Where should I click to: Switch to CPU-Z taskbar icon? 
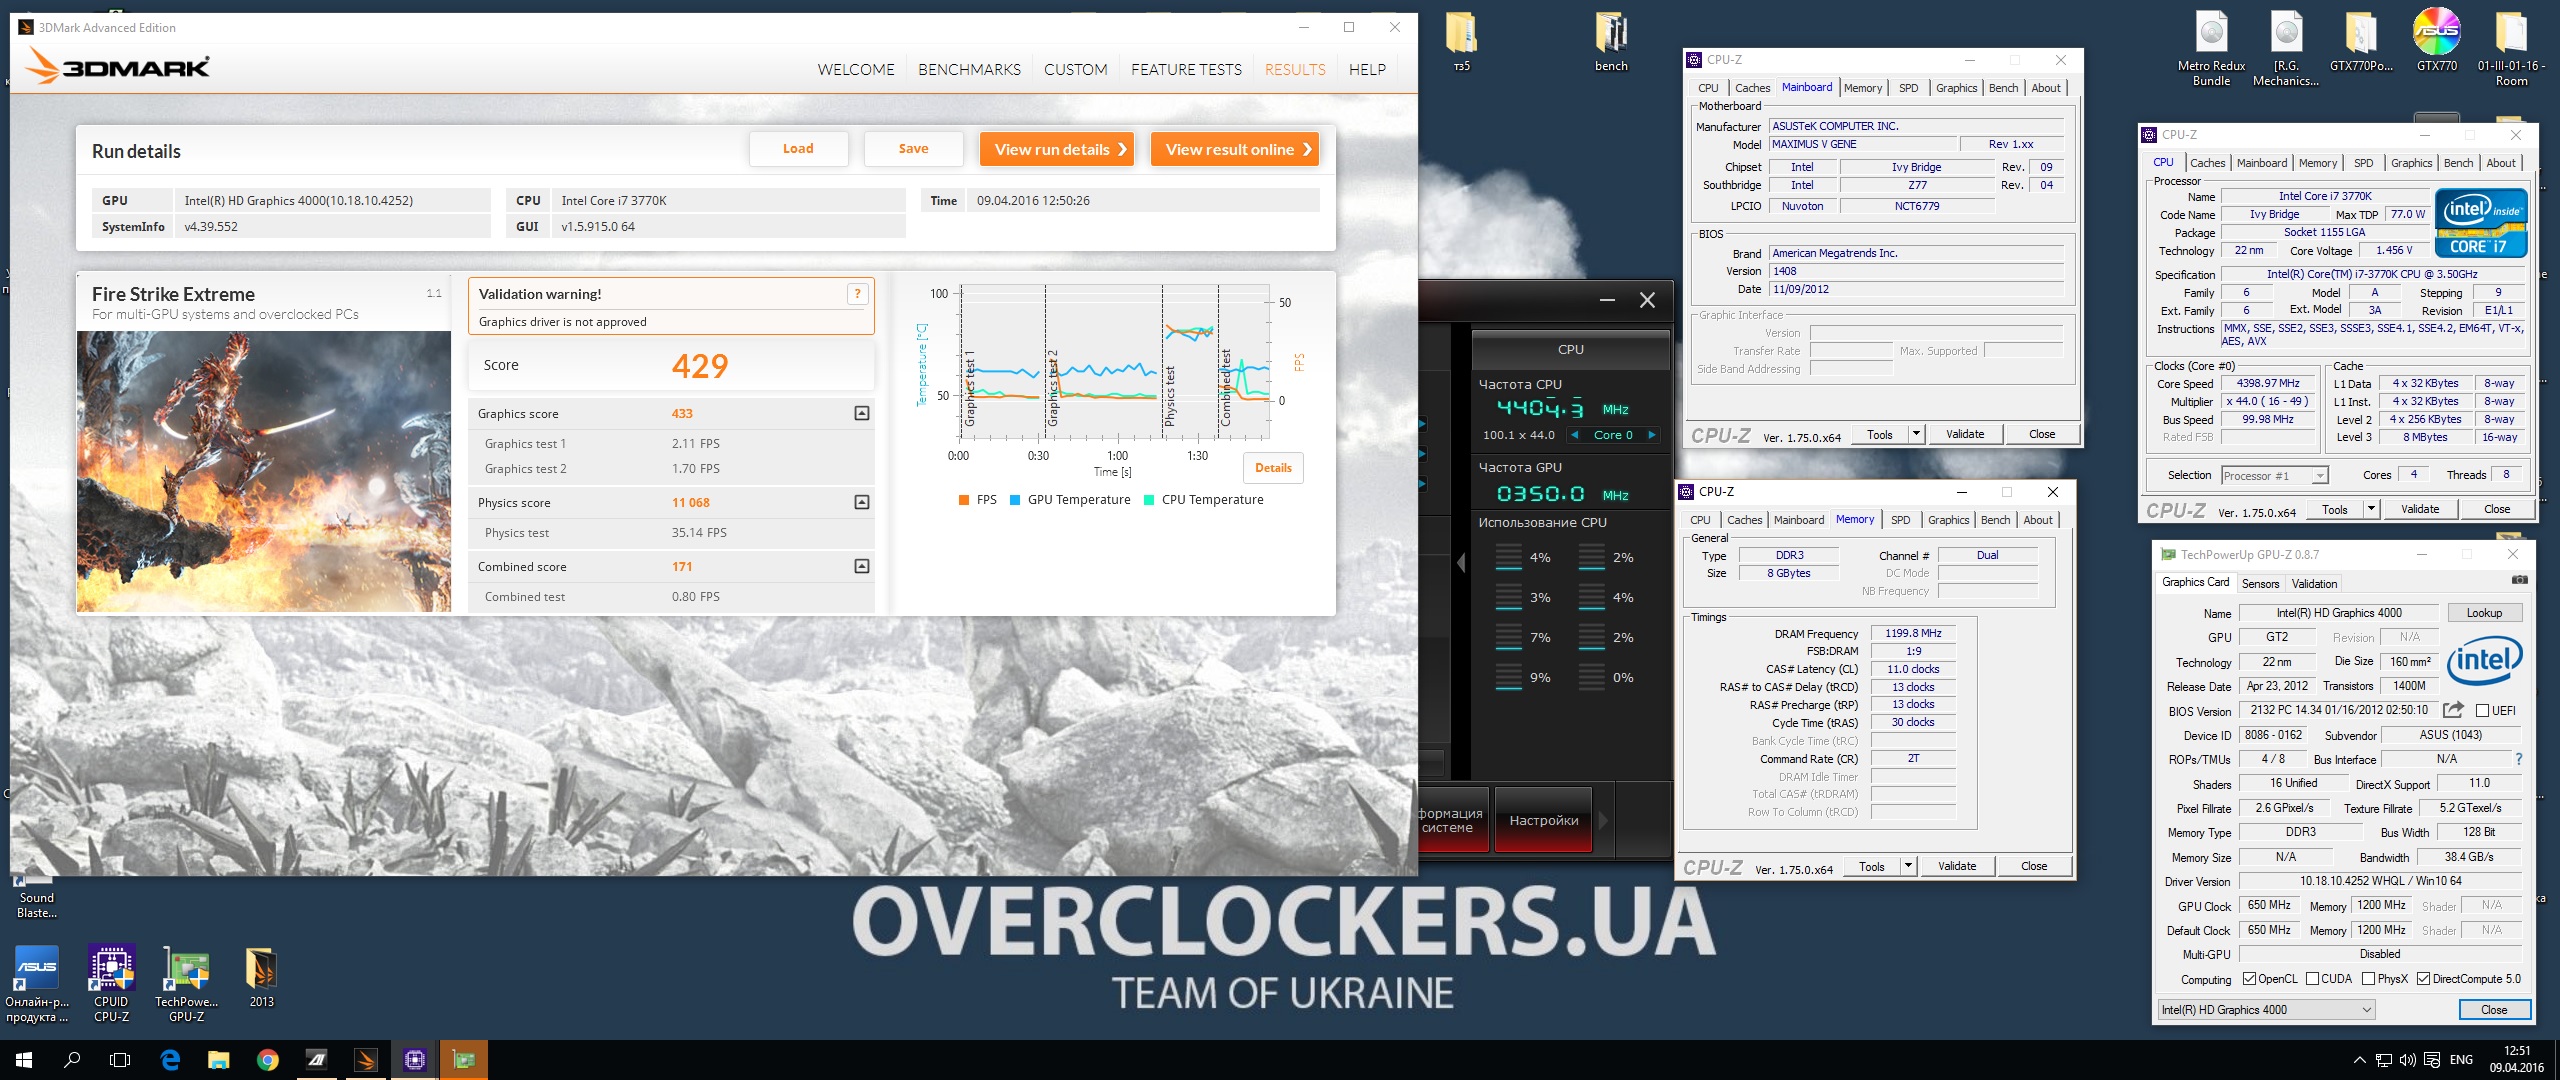414,1060
